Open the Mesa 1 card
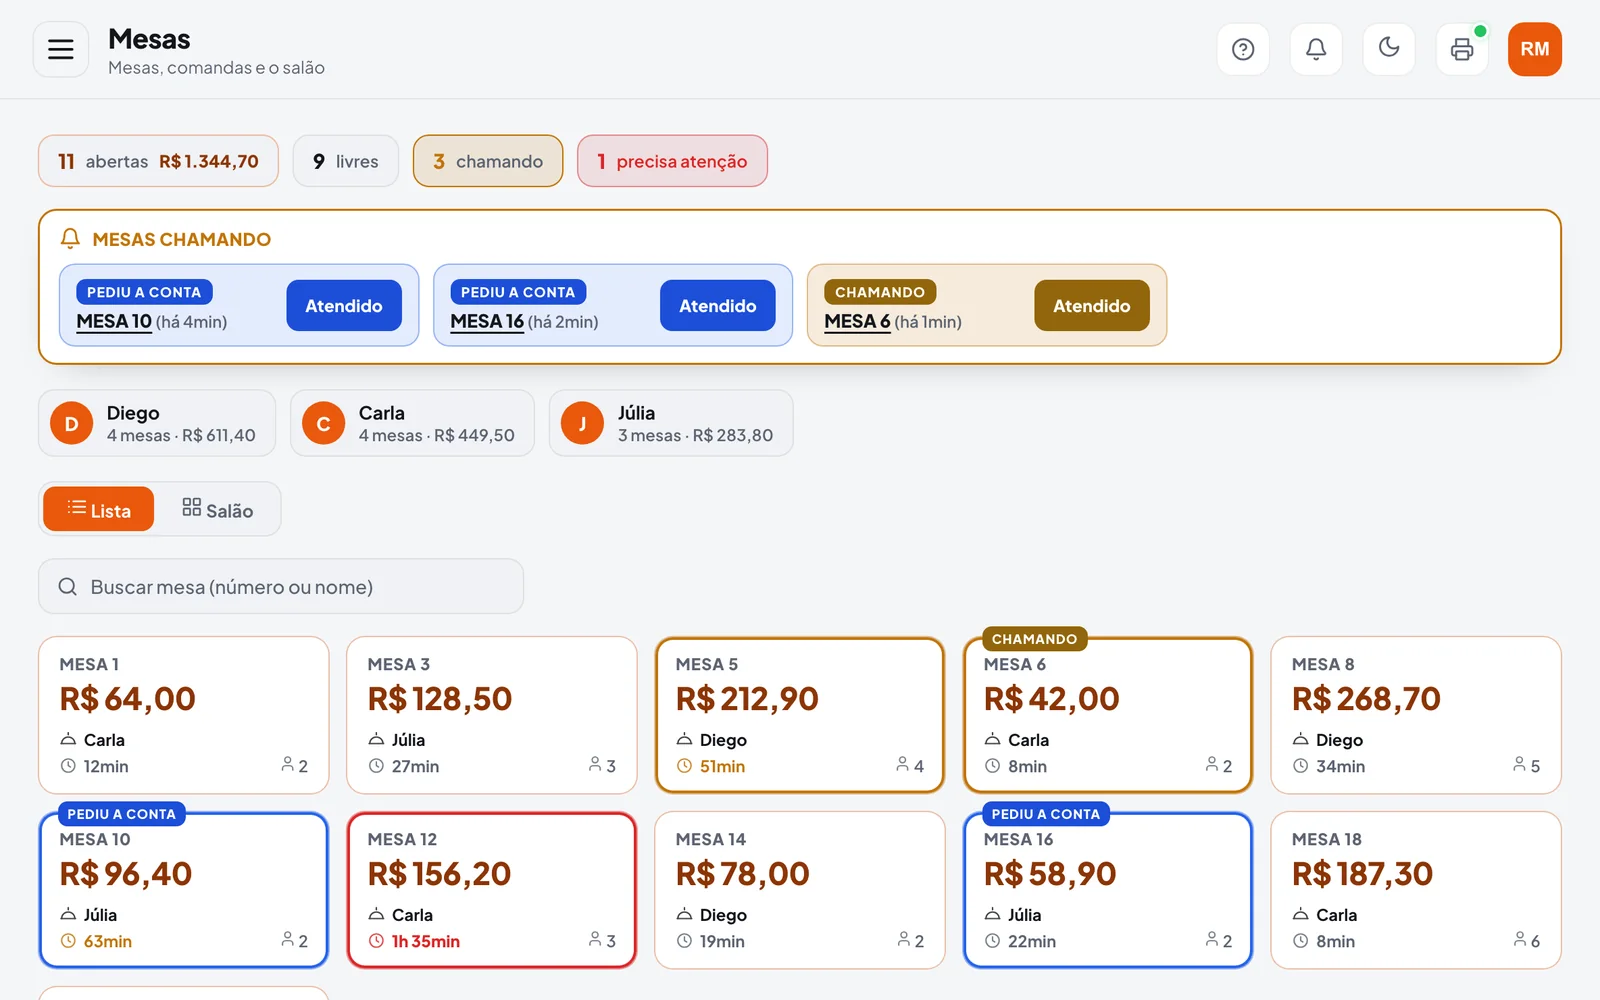Viewport: 1600px width, 1000px height. pos(184,715)
